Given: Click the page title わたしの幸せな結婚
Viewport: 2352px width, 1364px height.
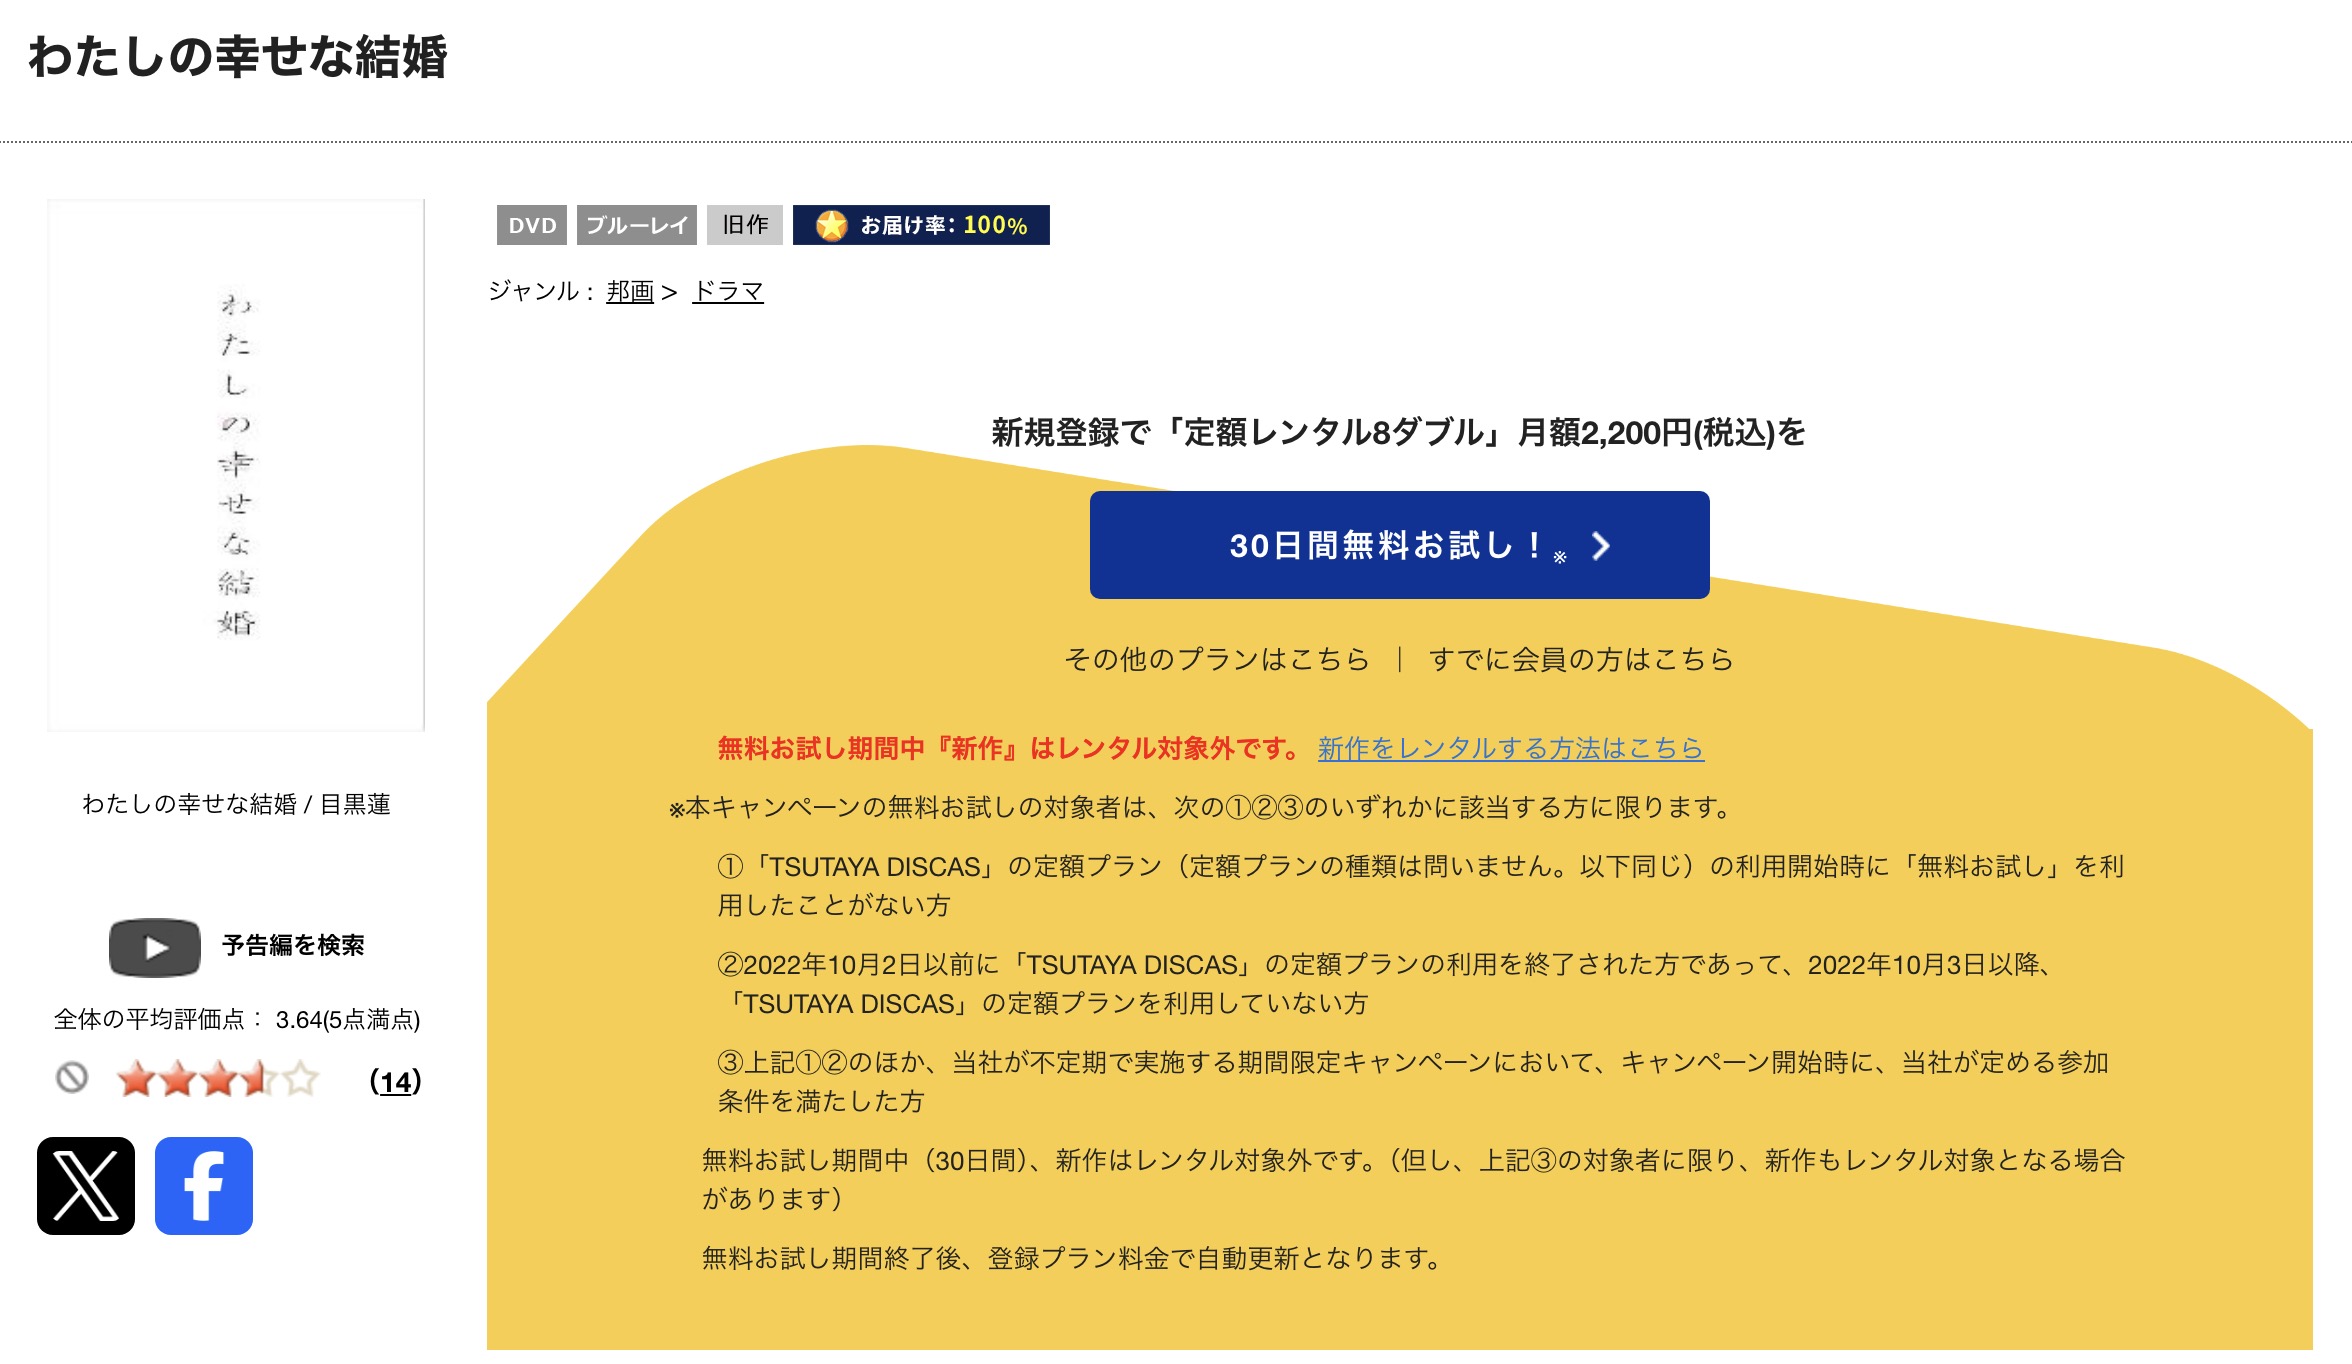Looking at the screenshot, I should pos(238,57).
